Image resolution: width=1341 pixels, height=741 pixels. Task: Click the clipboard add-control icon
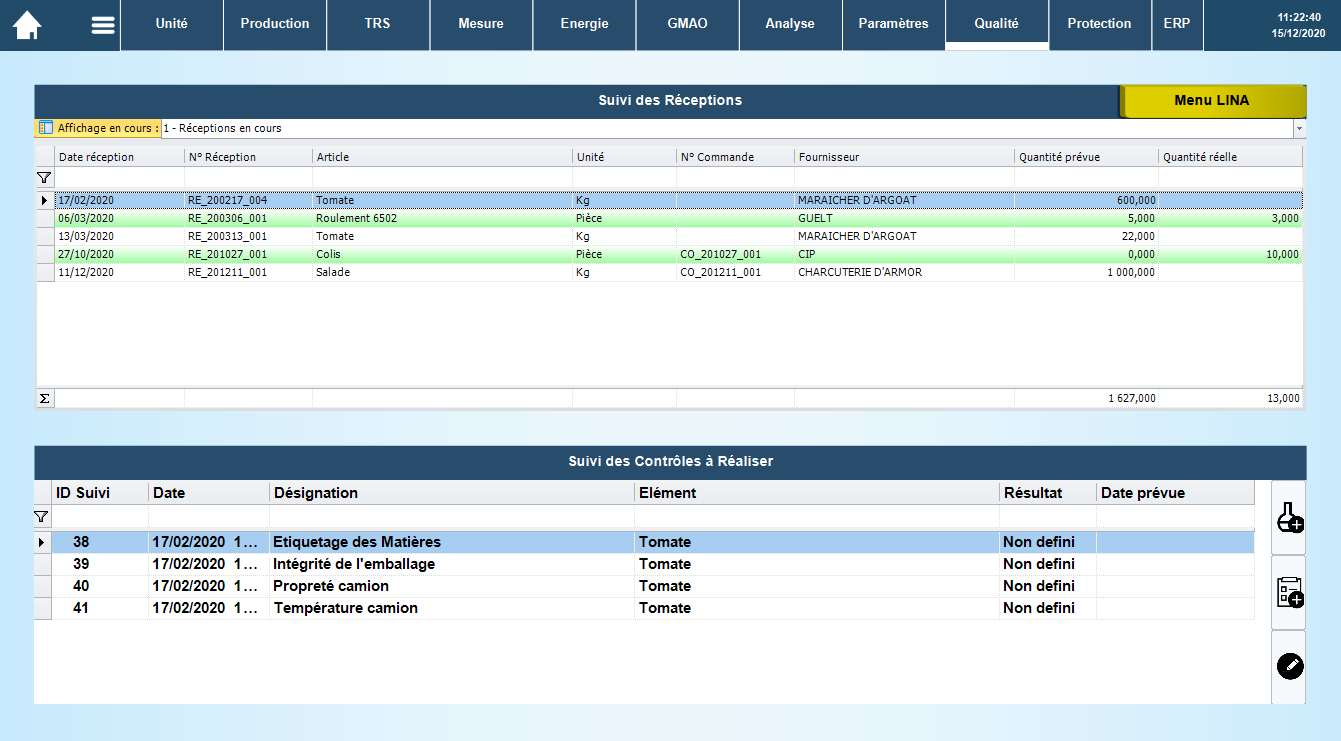tap(1290, 592)
